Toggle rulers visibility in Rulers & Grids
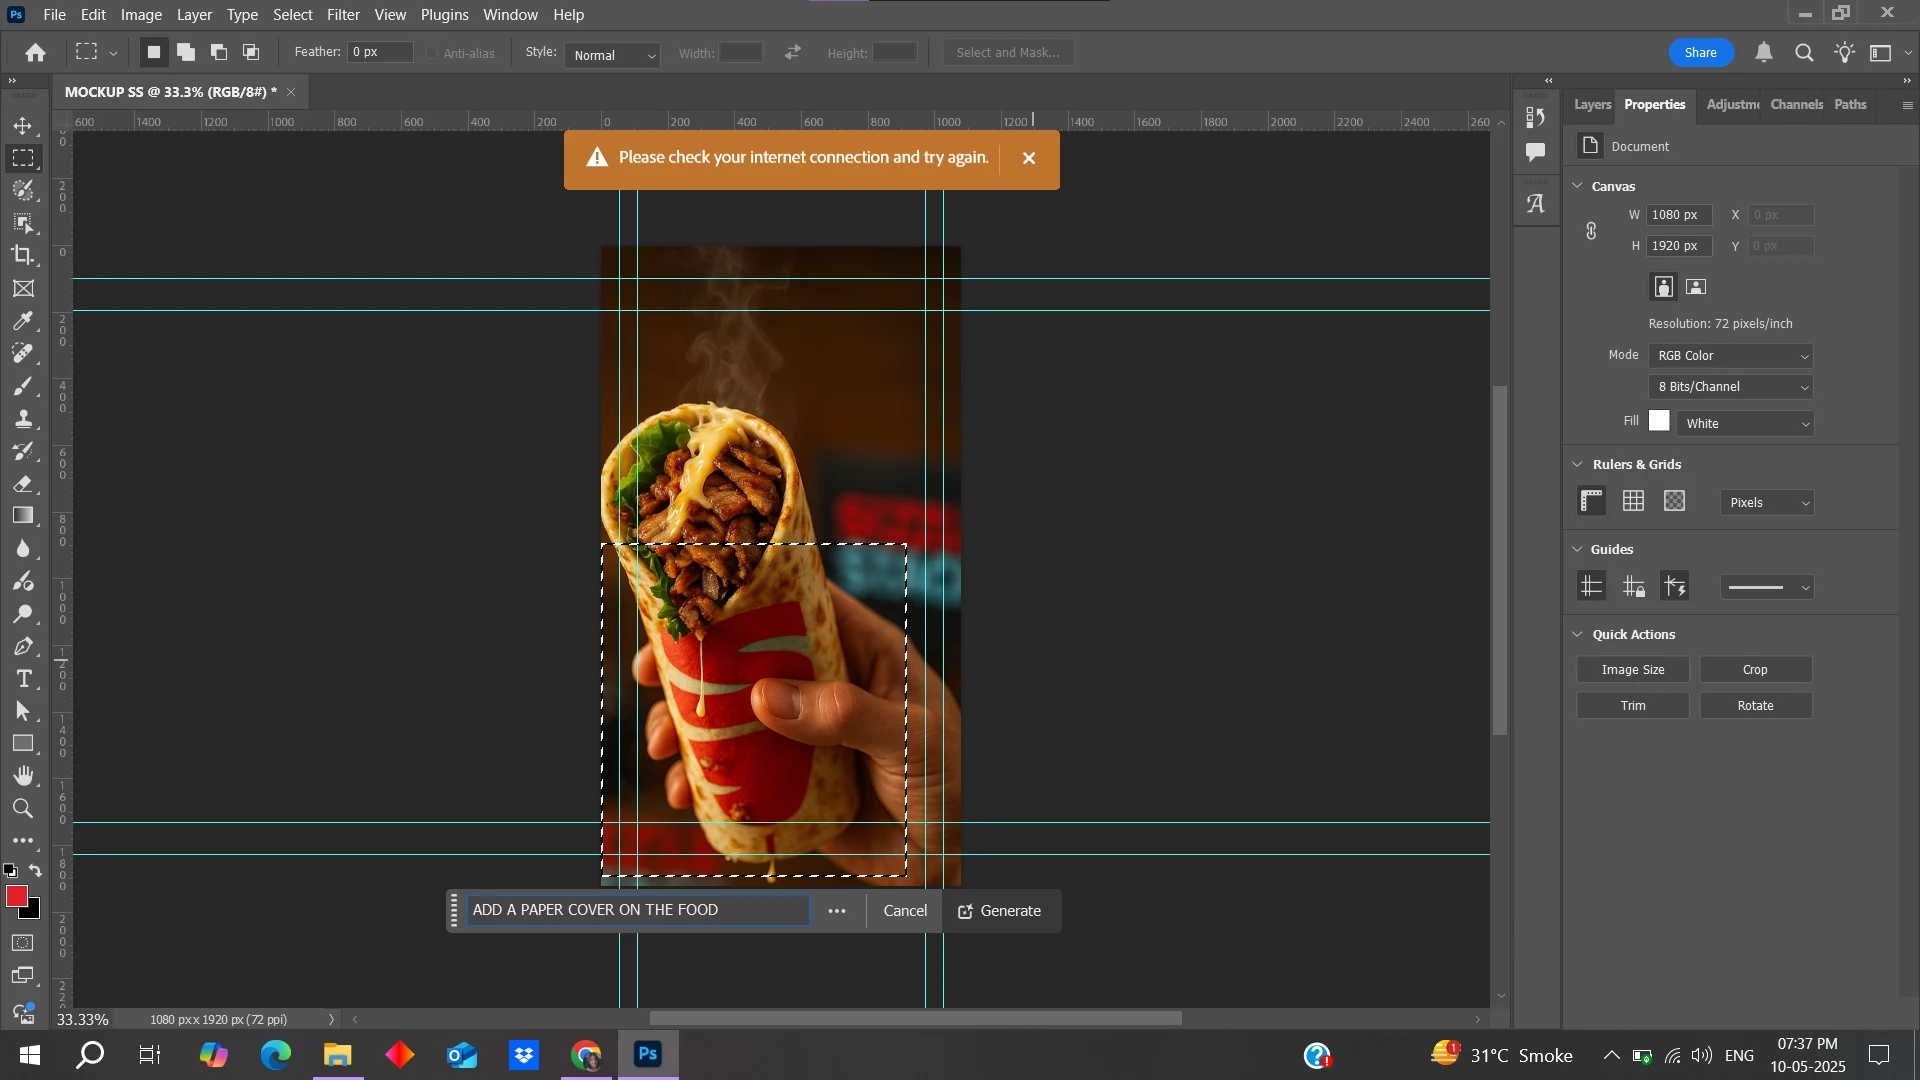1920x1080 pixels. (1591, 501)
